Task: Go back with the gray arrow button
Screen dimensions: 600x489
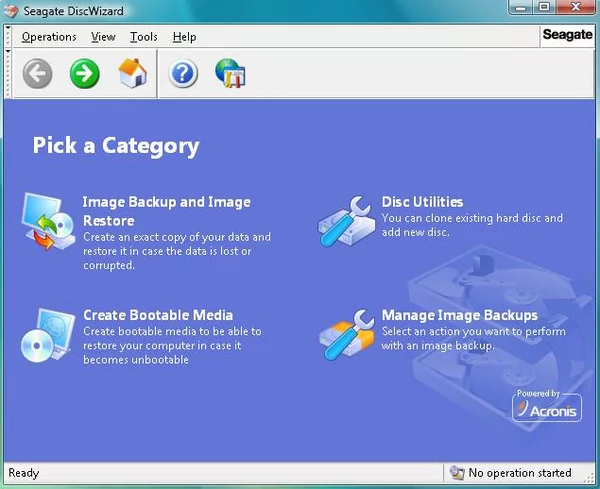Action: point(37,73)
